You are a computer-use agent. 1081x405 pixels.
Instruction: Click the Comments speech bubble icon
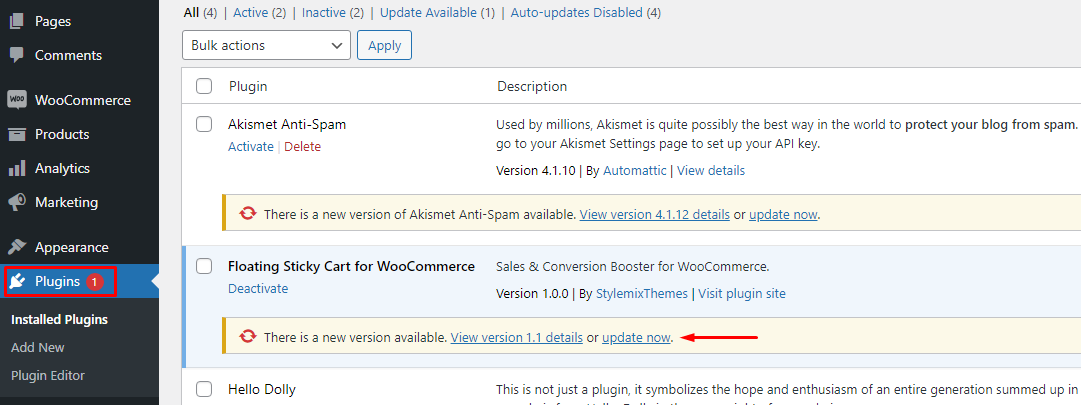[17, 55]
